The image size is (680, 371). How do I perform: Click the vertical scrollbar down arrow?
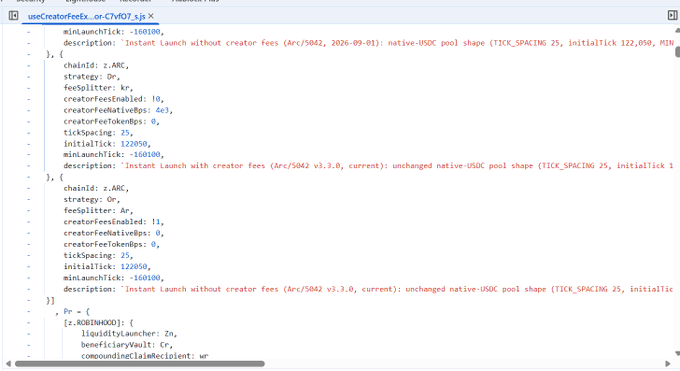pyautogui.click(x=677, y=353)
